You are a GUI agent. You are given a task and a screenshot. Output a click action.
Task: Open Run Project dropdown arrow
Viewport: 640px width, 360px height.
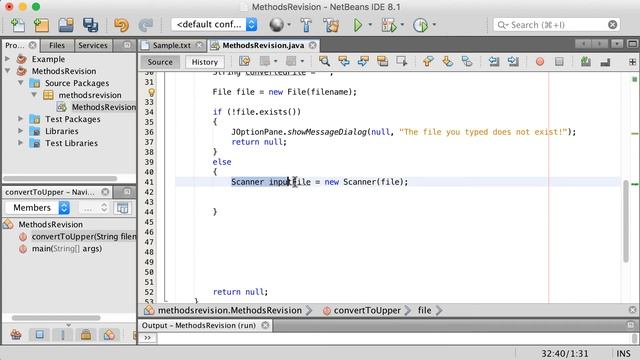click(370, 25)
